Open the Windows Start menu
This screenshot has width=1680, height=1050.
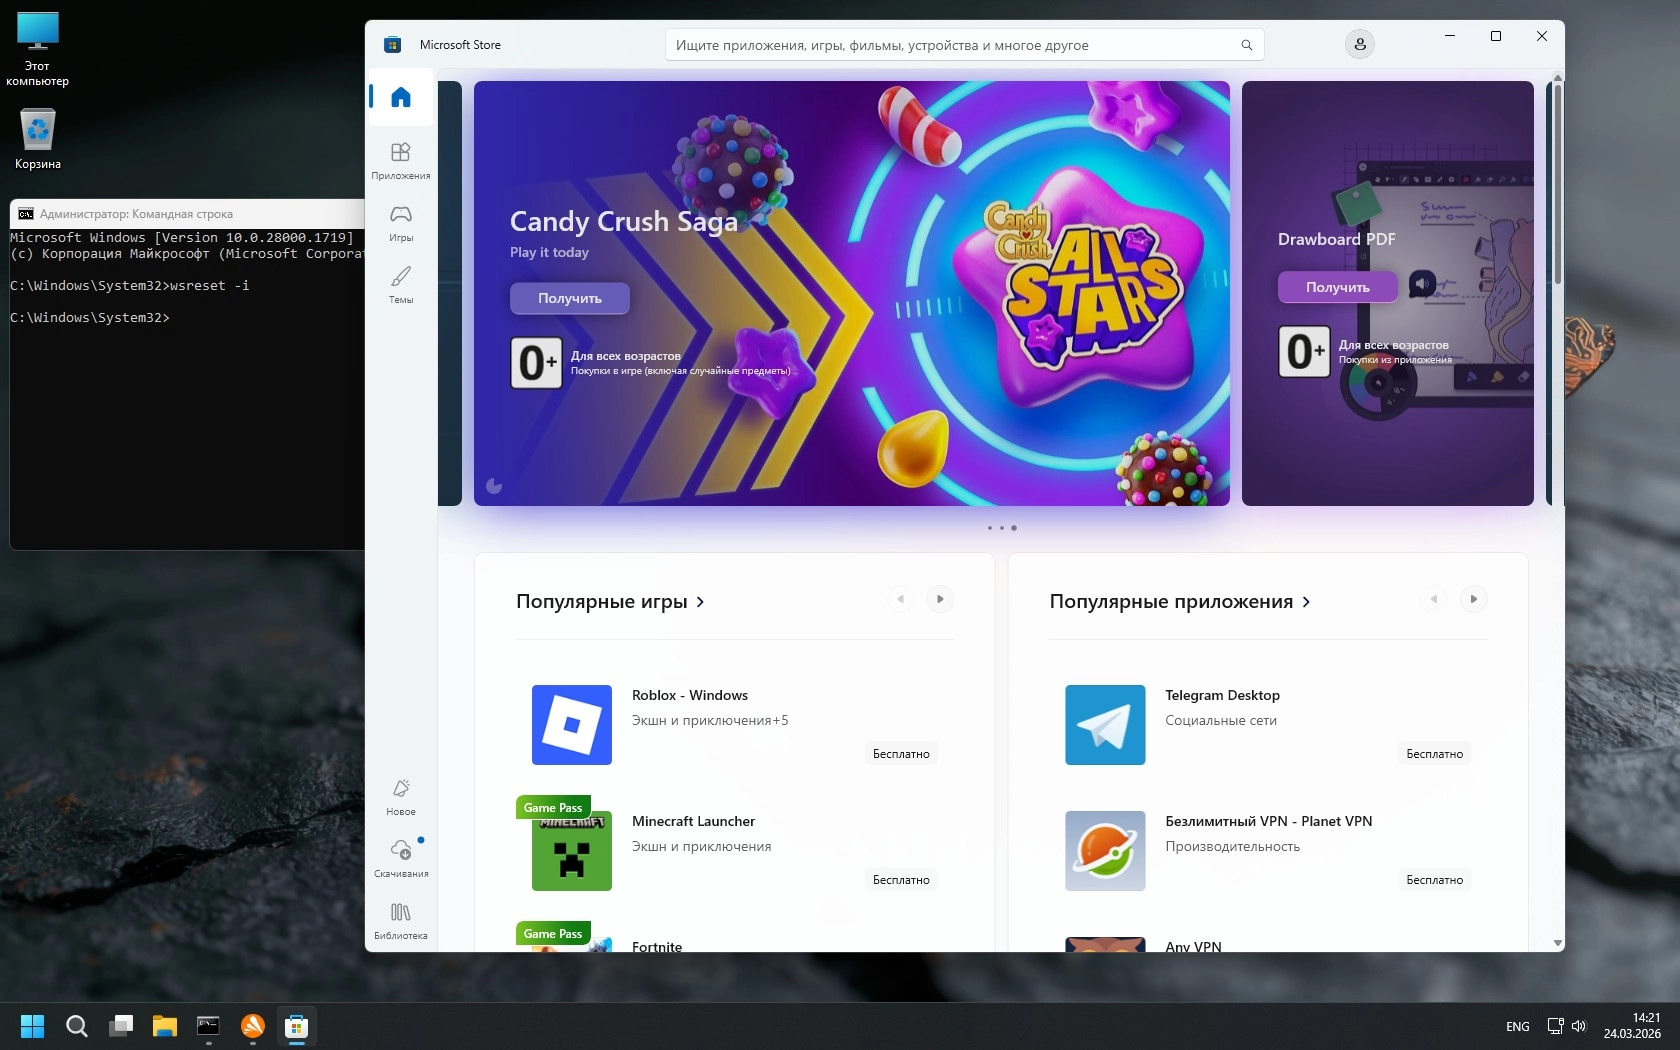click(x=33, y=1026)
